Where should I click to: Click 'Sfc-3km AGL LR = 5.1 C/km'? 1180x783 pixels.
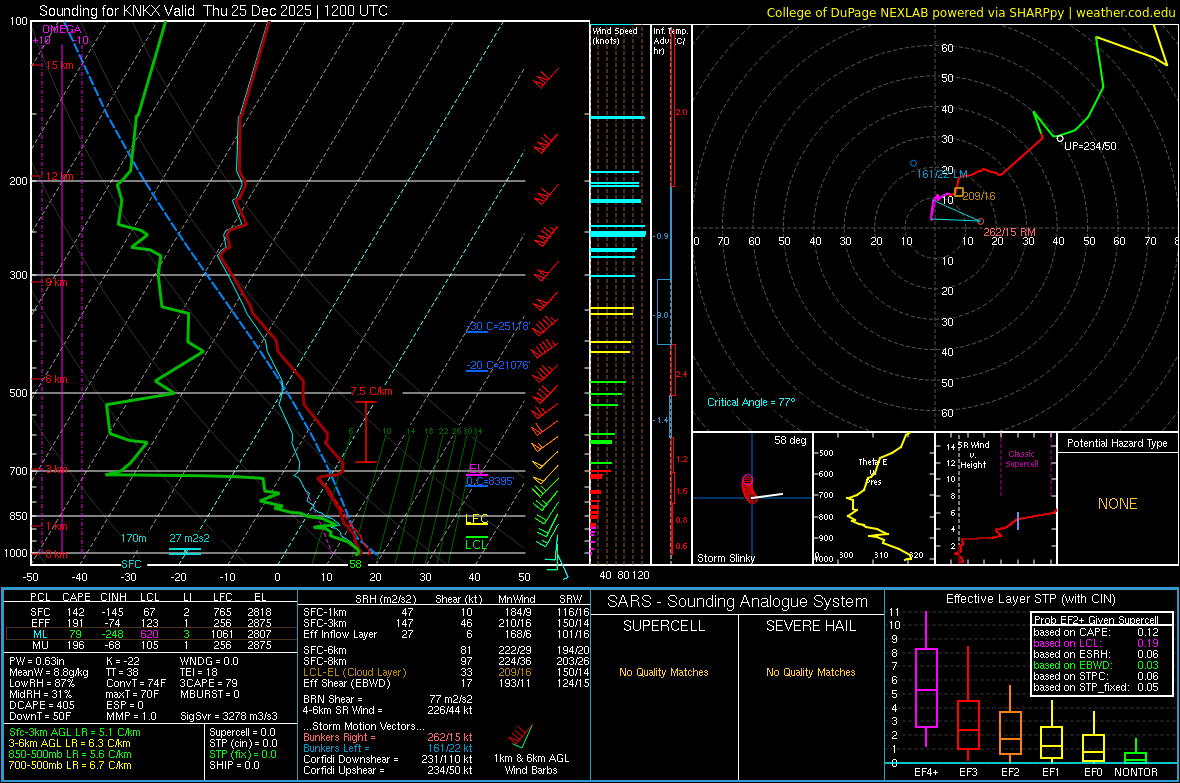[75, 732]
